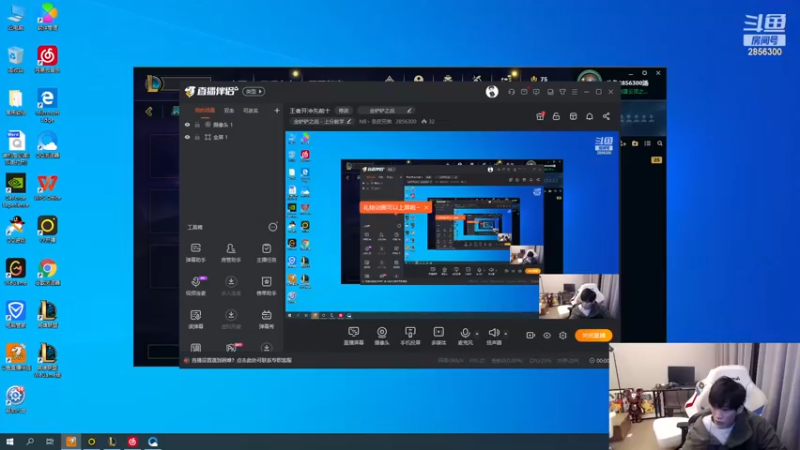
Task: Click the orange stop-streaming button
Action: [x=593, y=335]
